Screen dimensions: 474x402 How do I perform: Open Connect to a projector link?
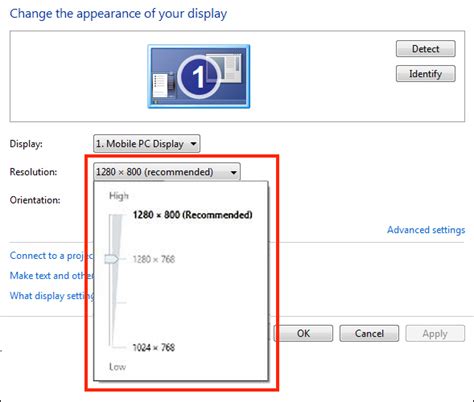(x=52, y=256)
